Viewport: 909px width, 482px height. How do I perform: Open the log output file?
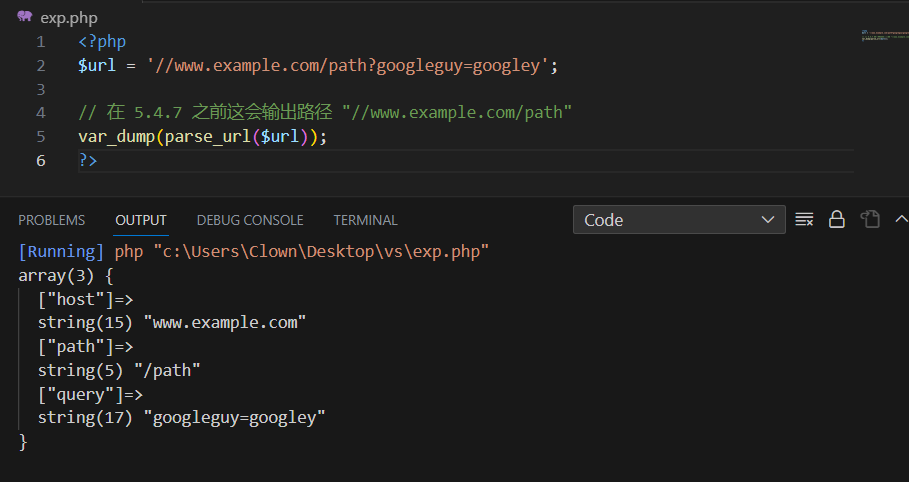870,219
